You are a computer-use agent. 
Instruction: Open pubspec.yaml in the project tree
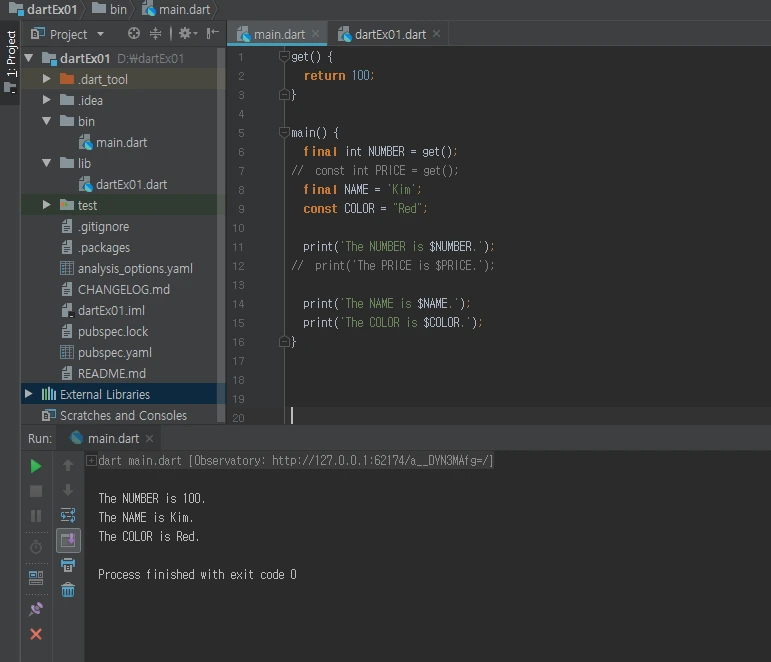pos(114,352)
